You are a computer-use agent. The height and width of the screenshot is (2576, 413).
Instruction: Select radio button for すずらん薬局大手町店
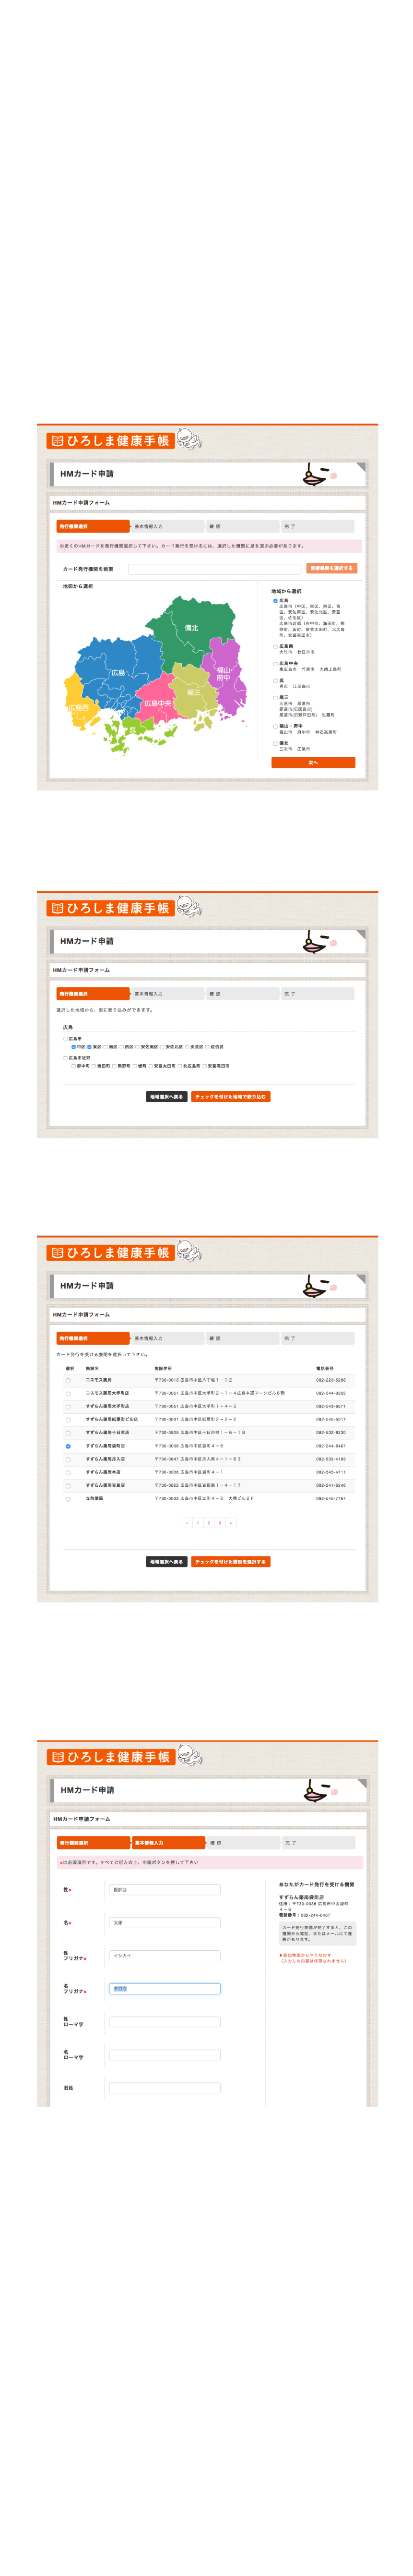(68, 1406)
